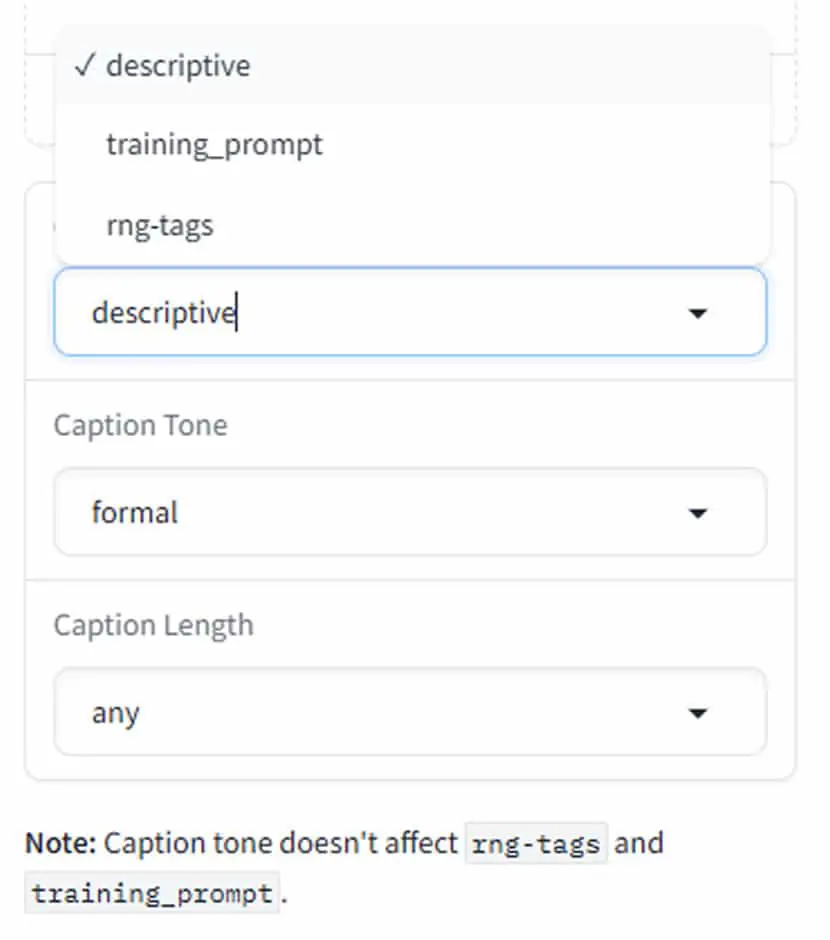Click the "Caption Length" label
Screen dimensions: 830x940
pos(153,626)
